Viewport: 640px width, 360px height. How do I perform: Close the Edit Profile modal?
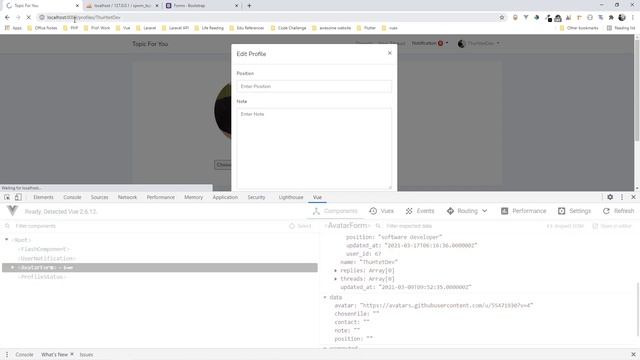[390, 53]
